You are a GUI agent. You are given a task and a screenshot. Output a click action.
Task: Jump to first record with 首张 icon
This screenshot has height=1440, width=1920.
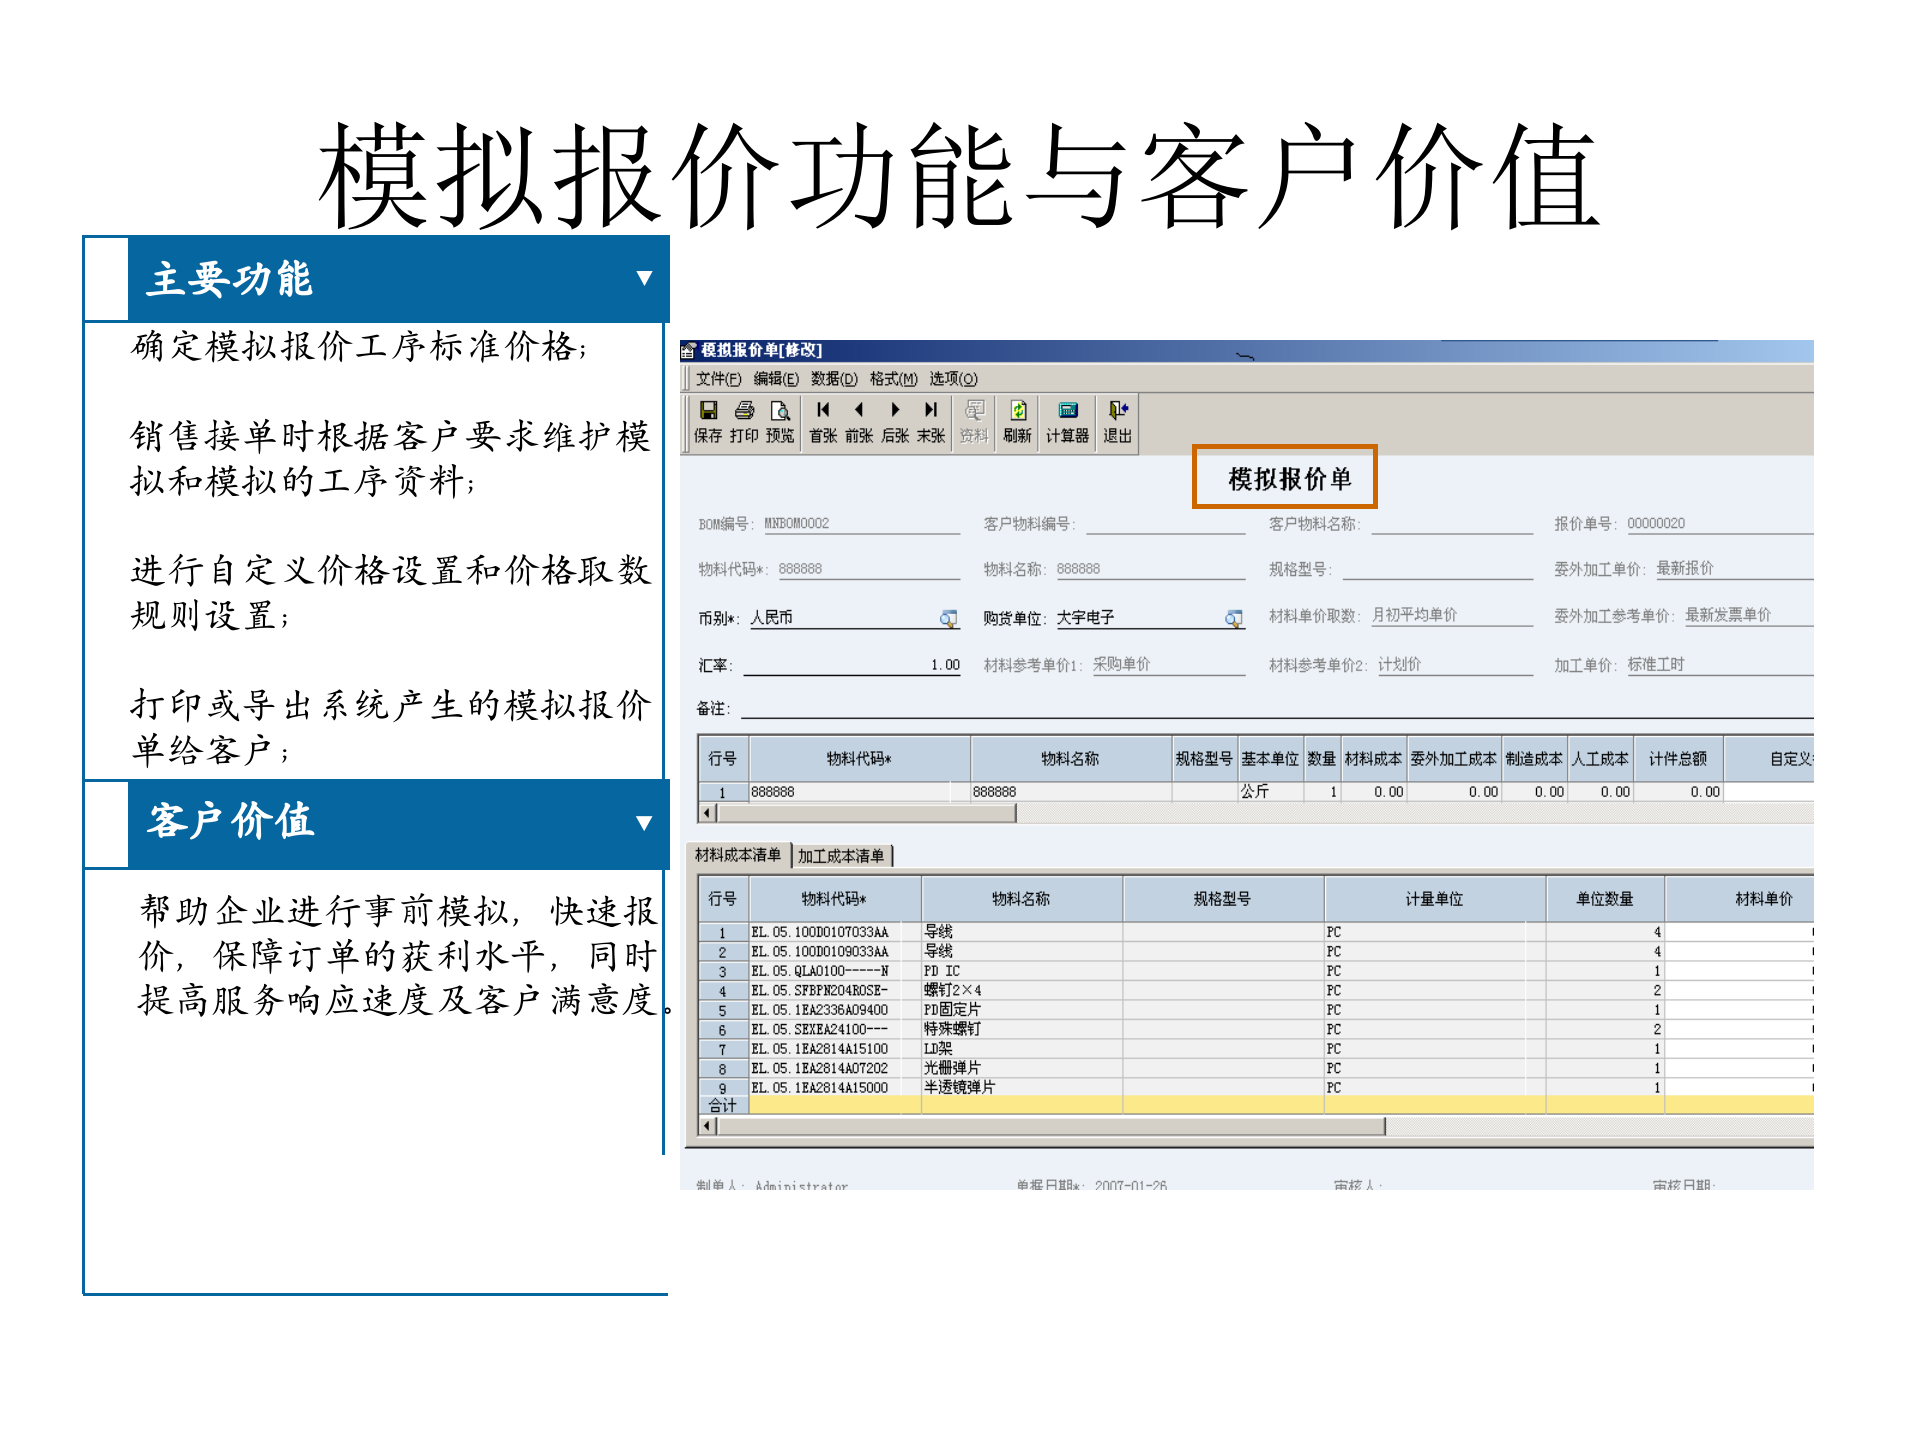(822, 412)
